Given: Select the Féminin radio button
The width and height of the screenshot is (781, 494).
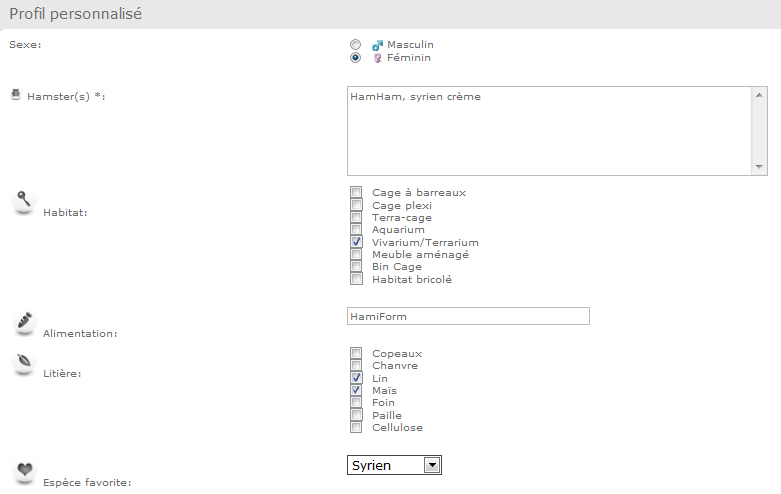Looking at the screenshot, I should (355, 58).
